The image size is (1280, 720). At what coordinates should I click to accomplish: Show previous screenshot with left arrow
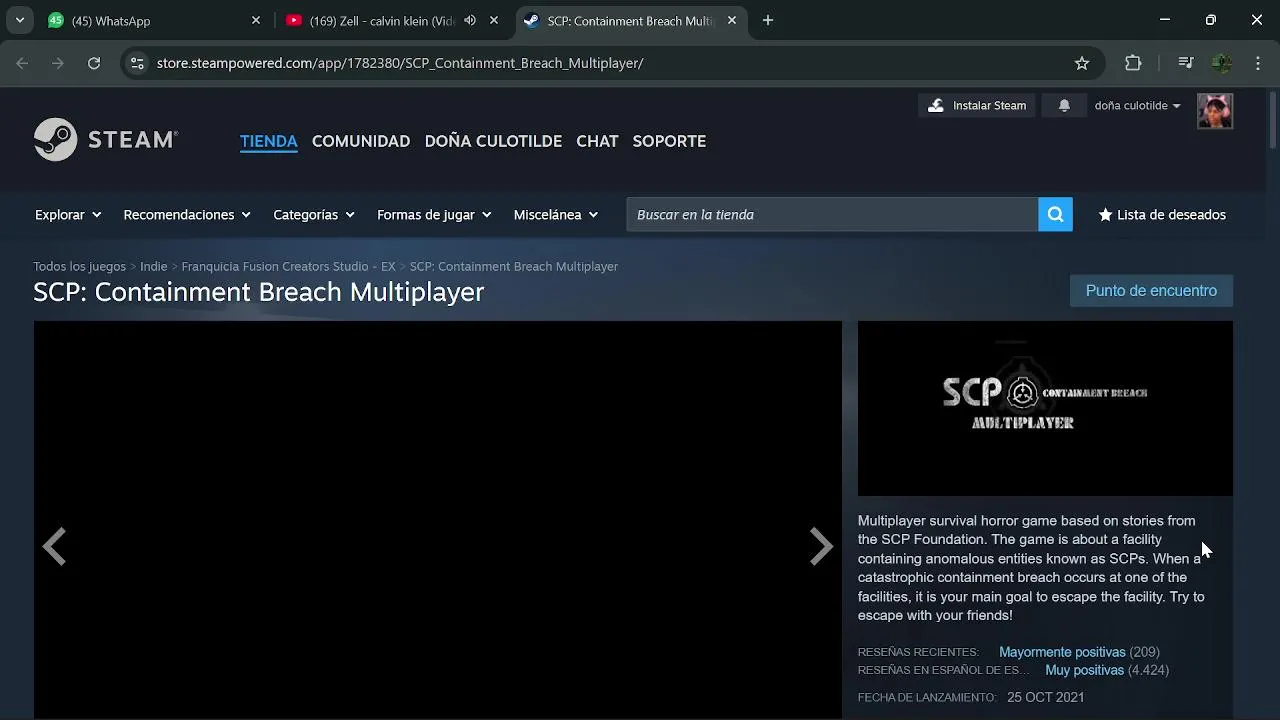tap(54, 546)
